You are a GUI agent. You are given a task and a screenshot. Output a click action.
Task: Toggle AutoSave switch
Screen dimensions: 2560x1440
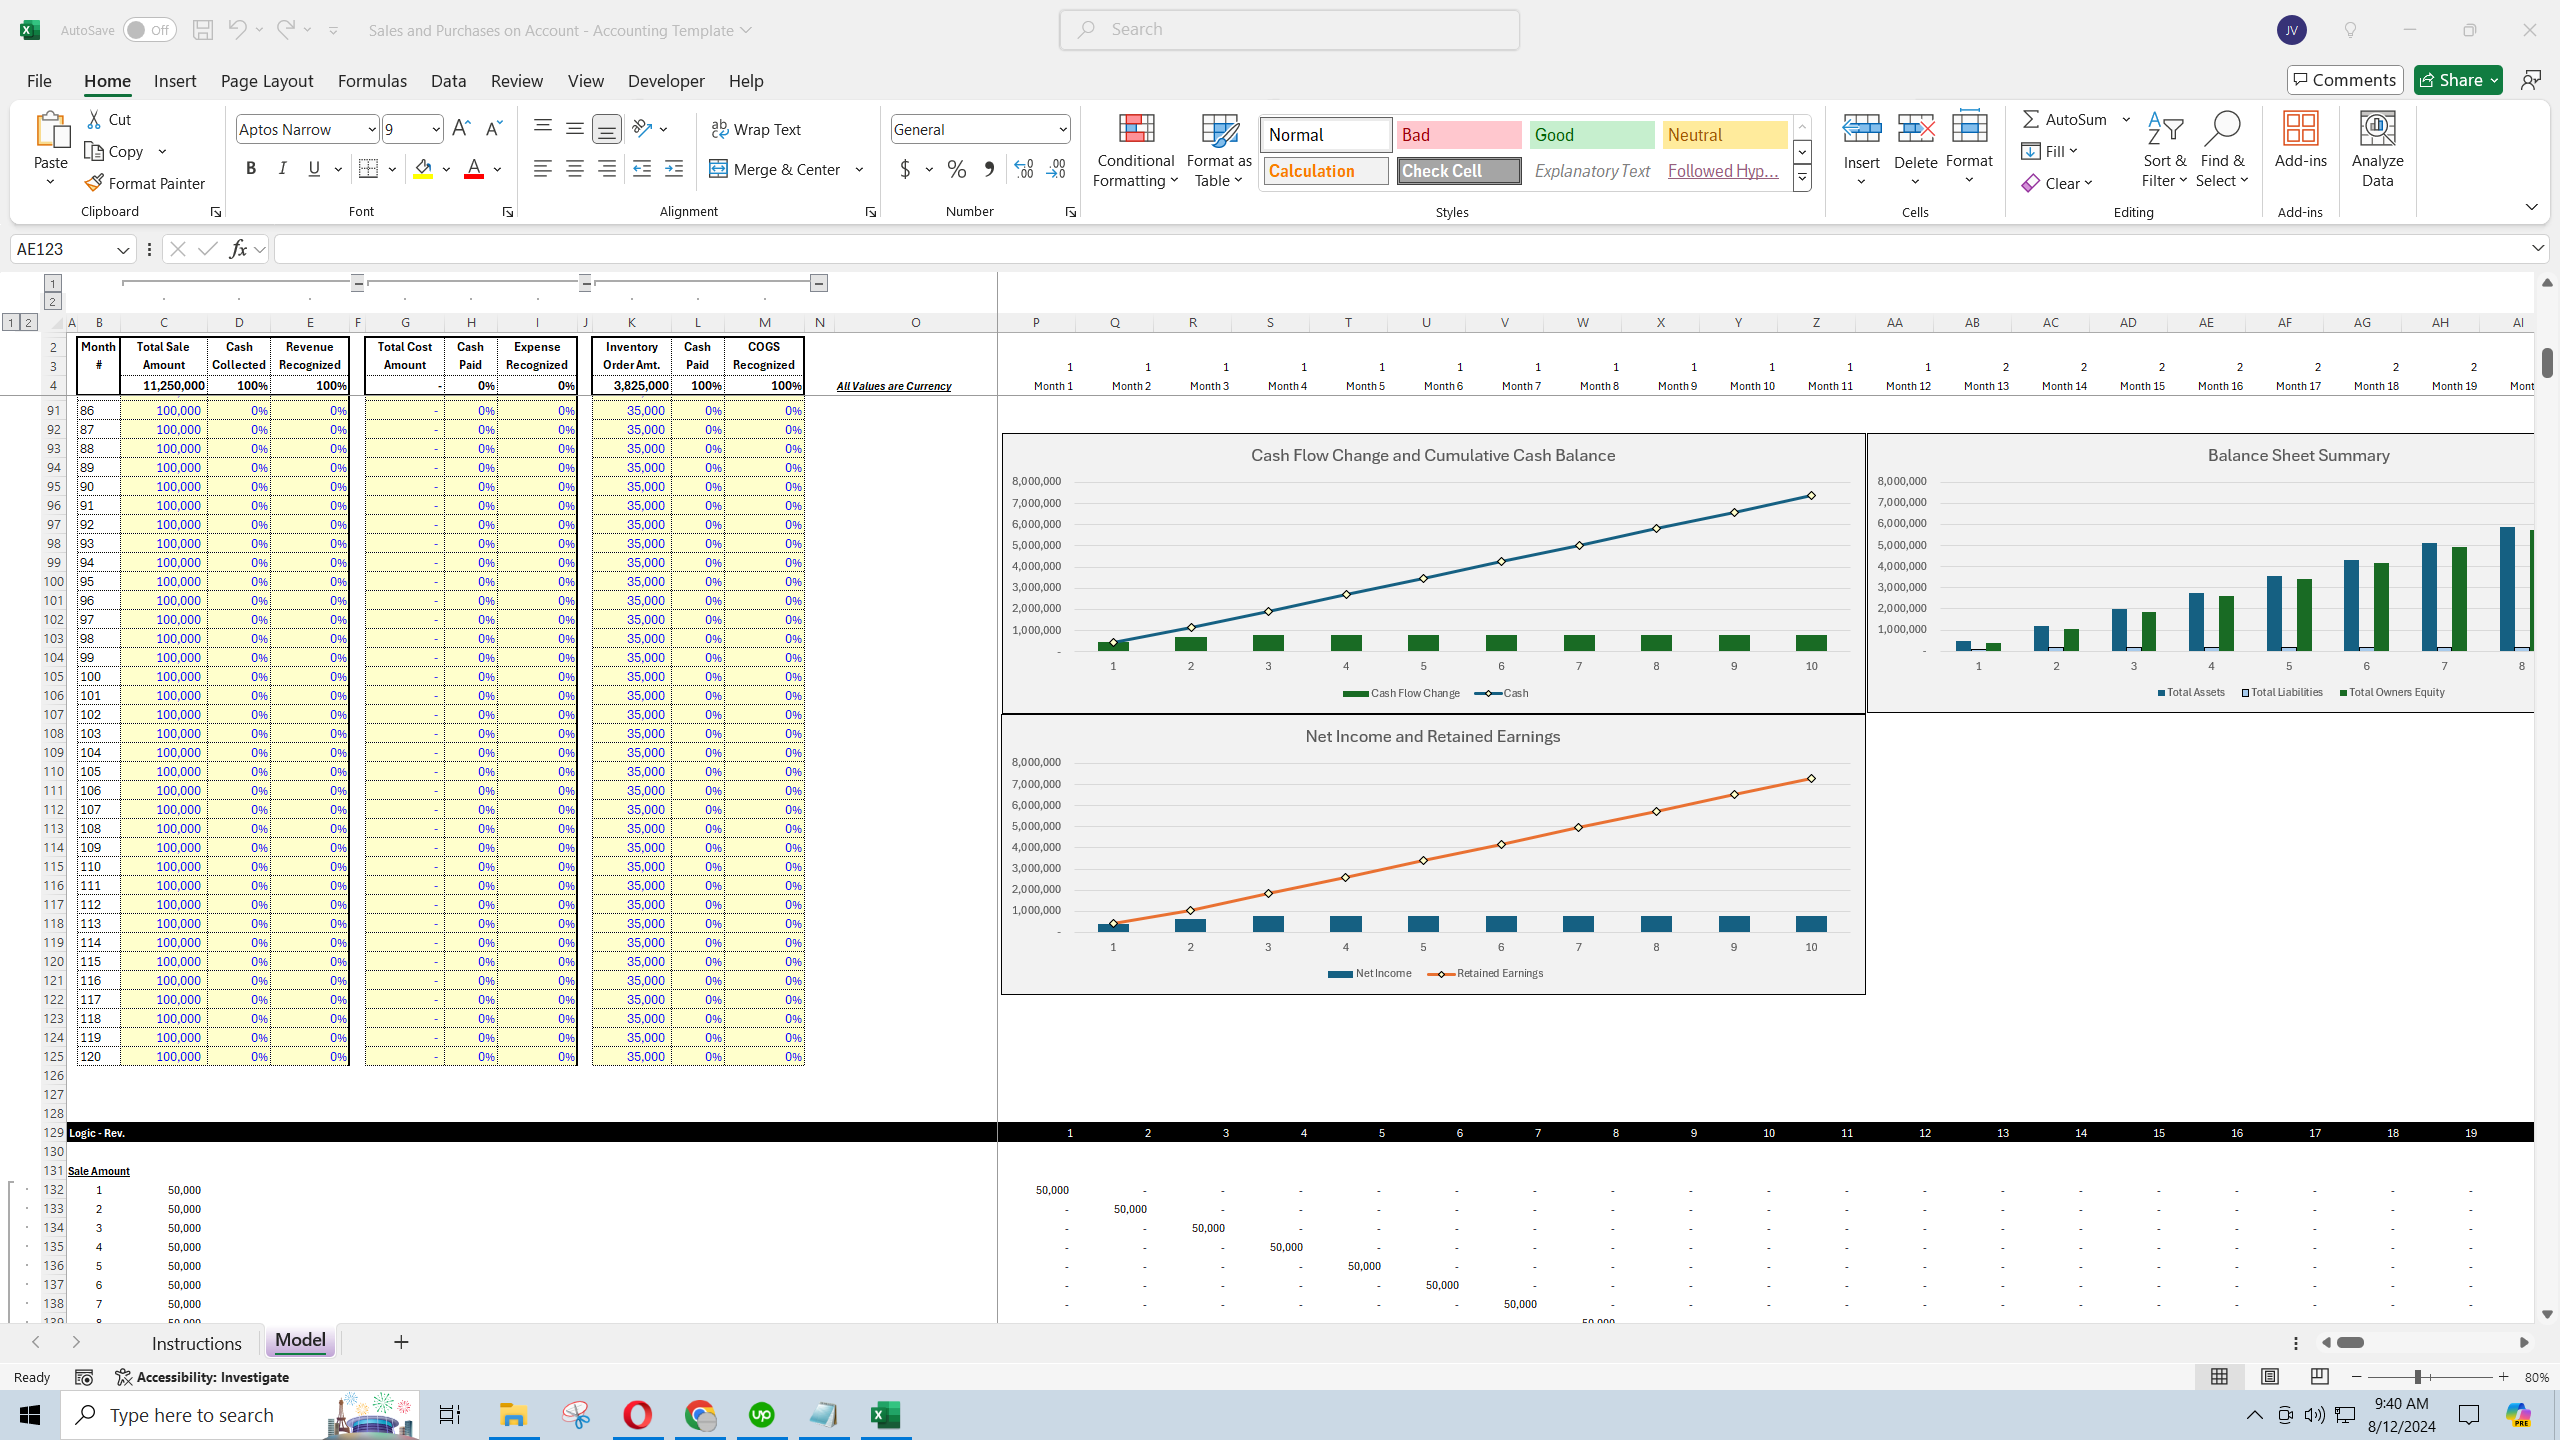click(x=149, y=30)
